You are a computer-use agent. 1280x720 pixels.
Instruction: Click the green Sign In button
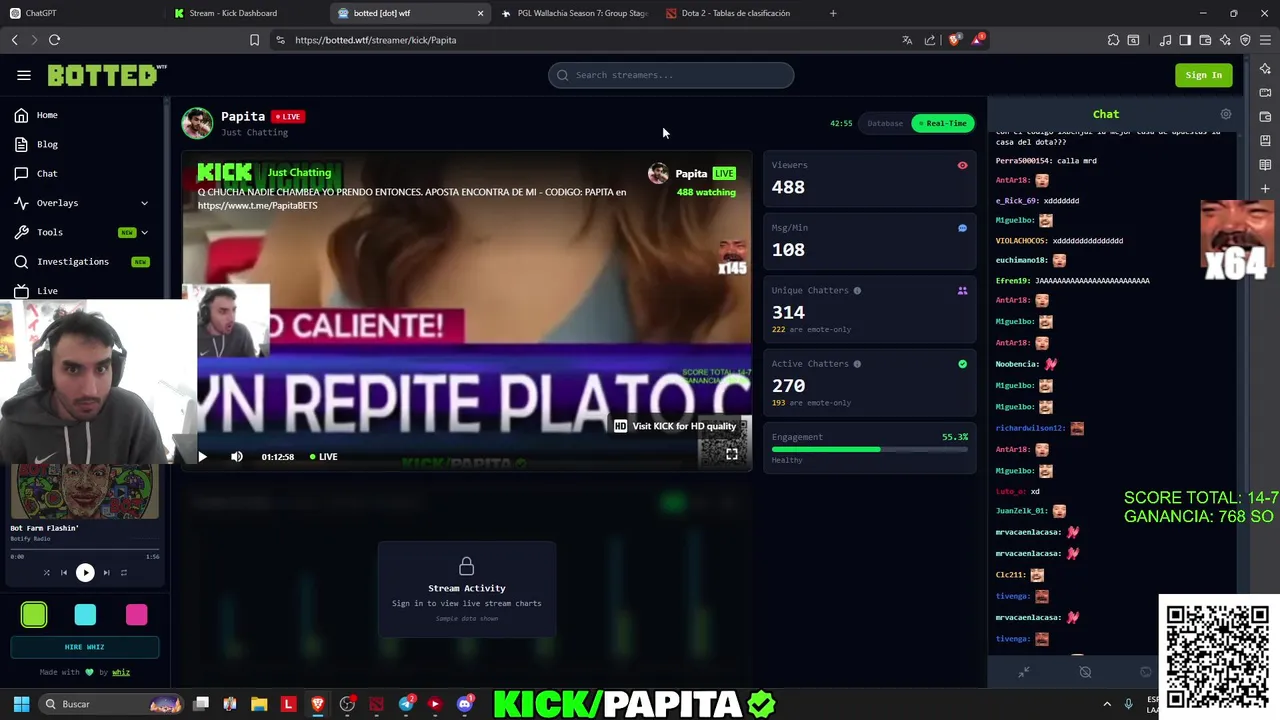click(x=1203, y=75)
